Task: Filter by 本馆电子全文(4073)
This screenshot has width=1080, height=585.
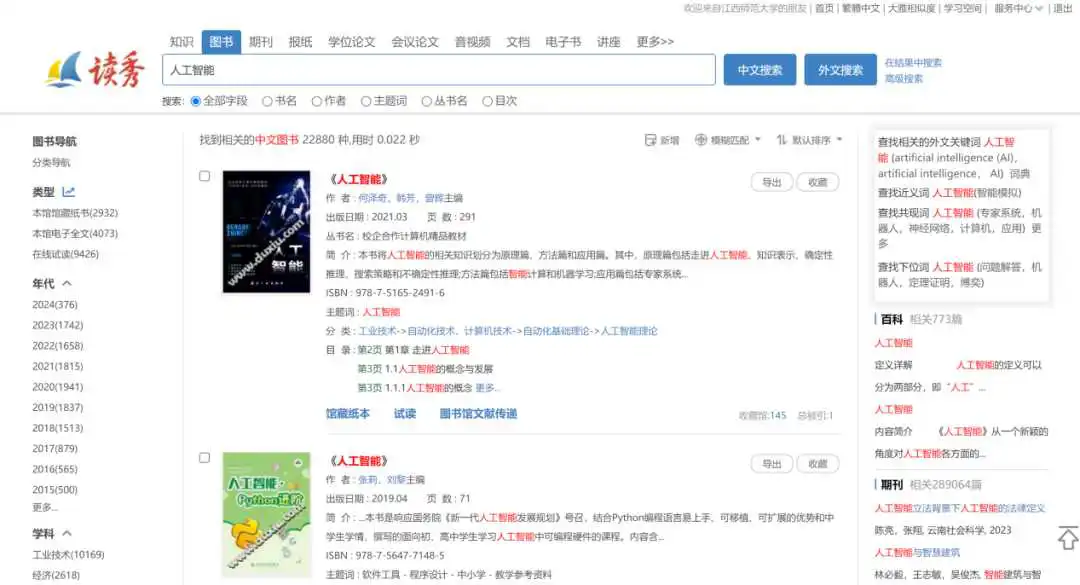Action: pos(75,234)
